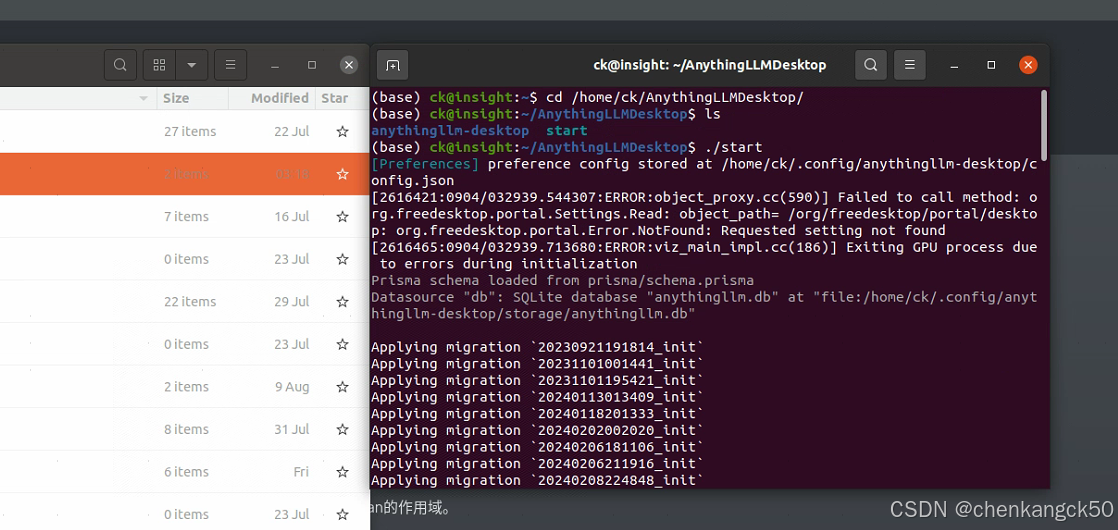This screenshot has height=530, width=1118.
Task: Star the row modified 16 Jul
Action: click(x=342, y=216)
